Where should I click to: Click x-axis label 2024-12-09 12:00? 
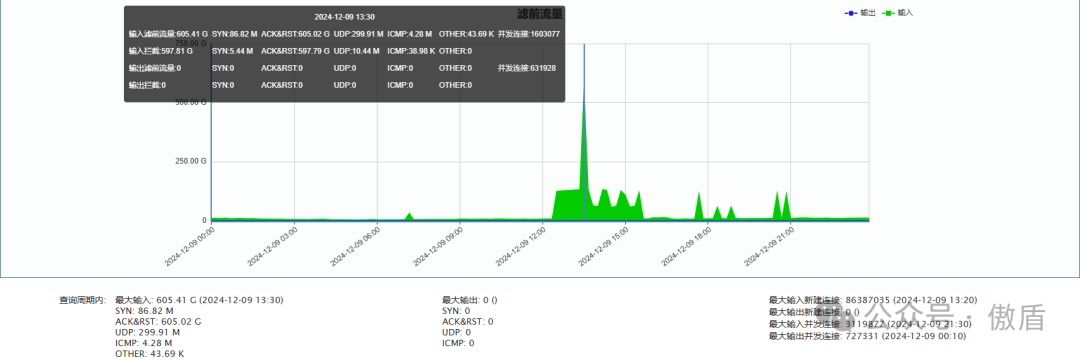(521, 246)
